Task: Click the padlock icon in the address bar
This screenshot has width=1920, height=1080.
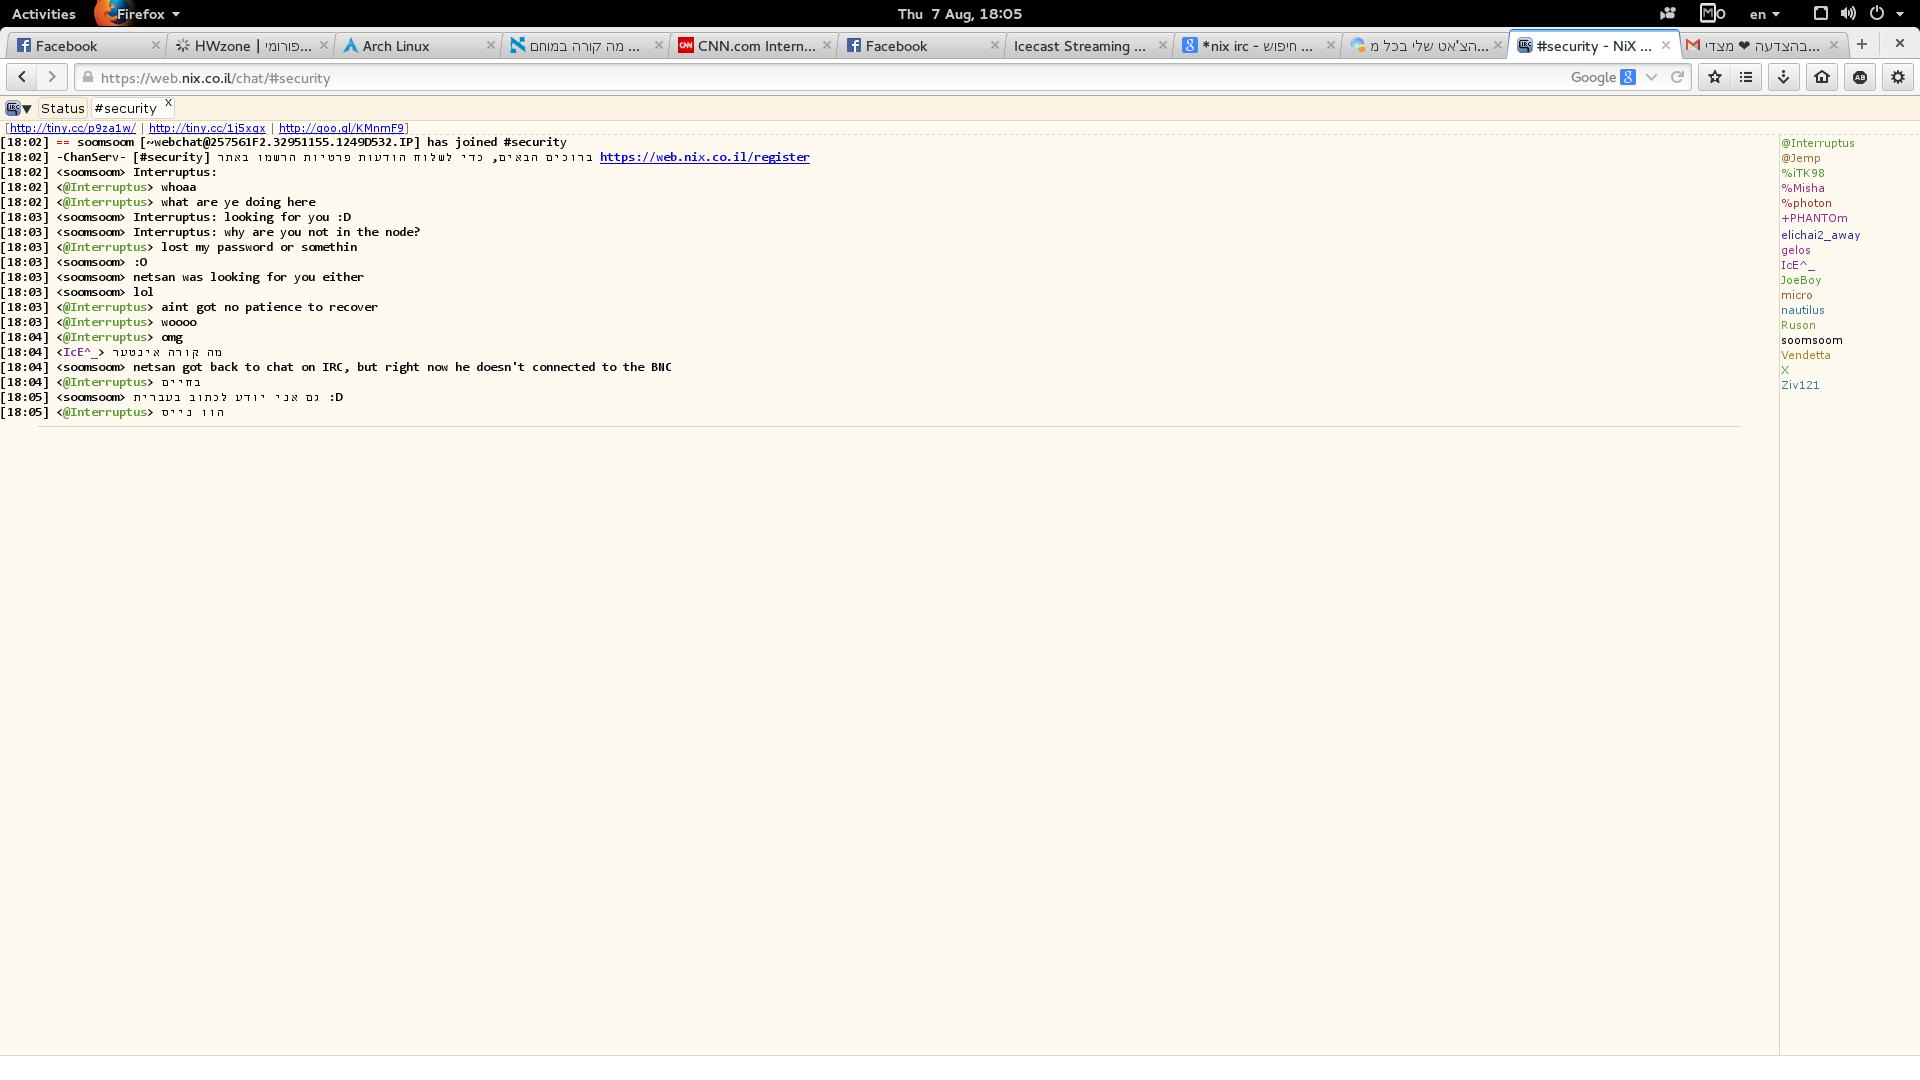Action: pos(88,77)
